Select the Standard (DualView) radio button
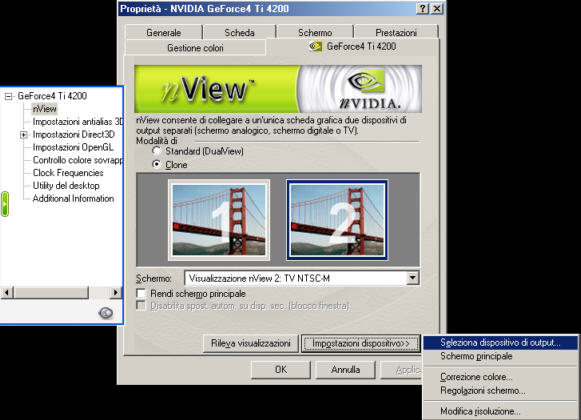This screenshot has width=581, height=420. coord(157,151)
